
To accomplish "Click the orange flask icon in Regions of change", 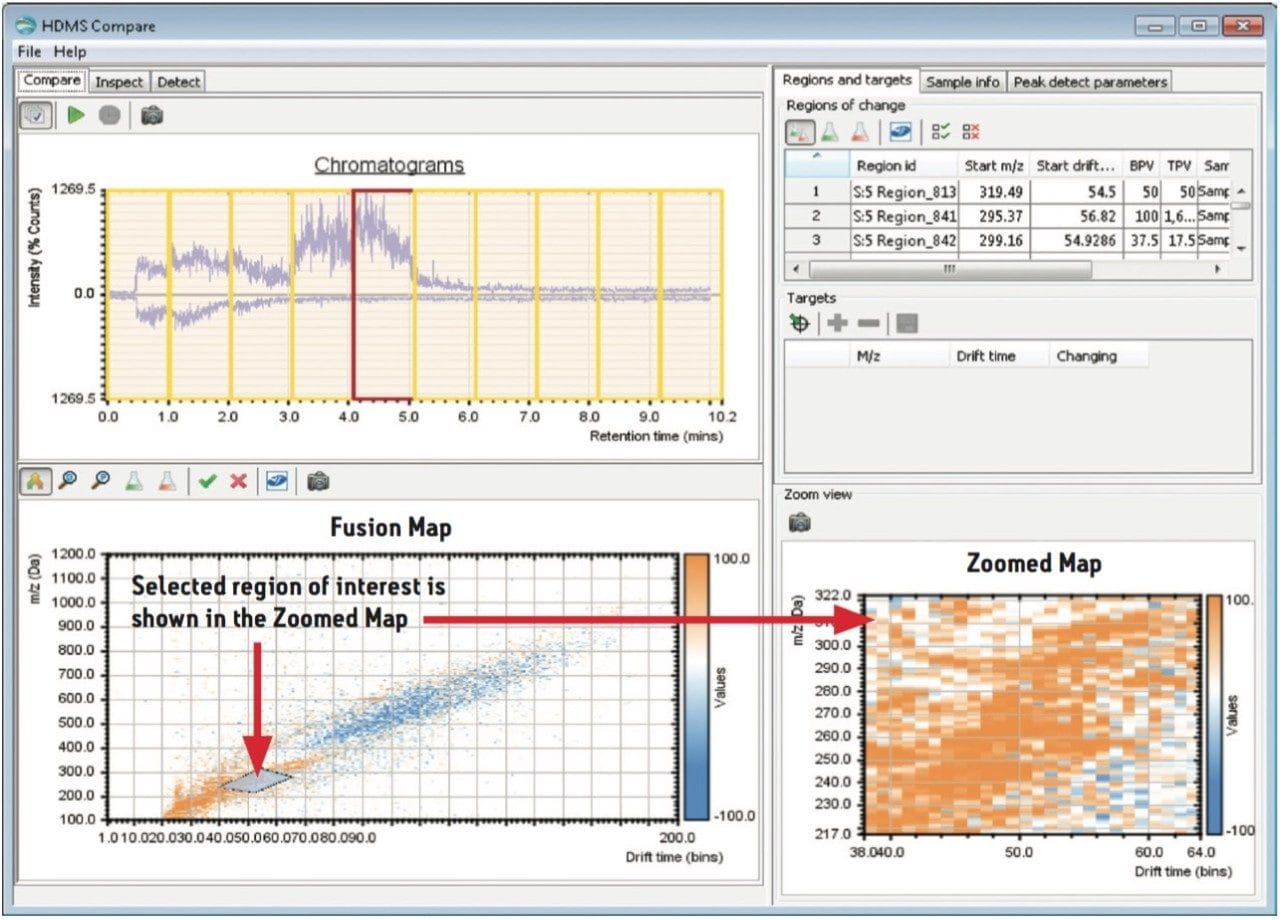I will (x=859, y=131).
